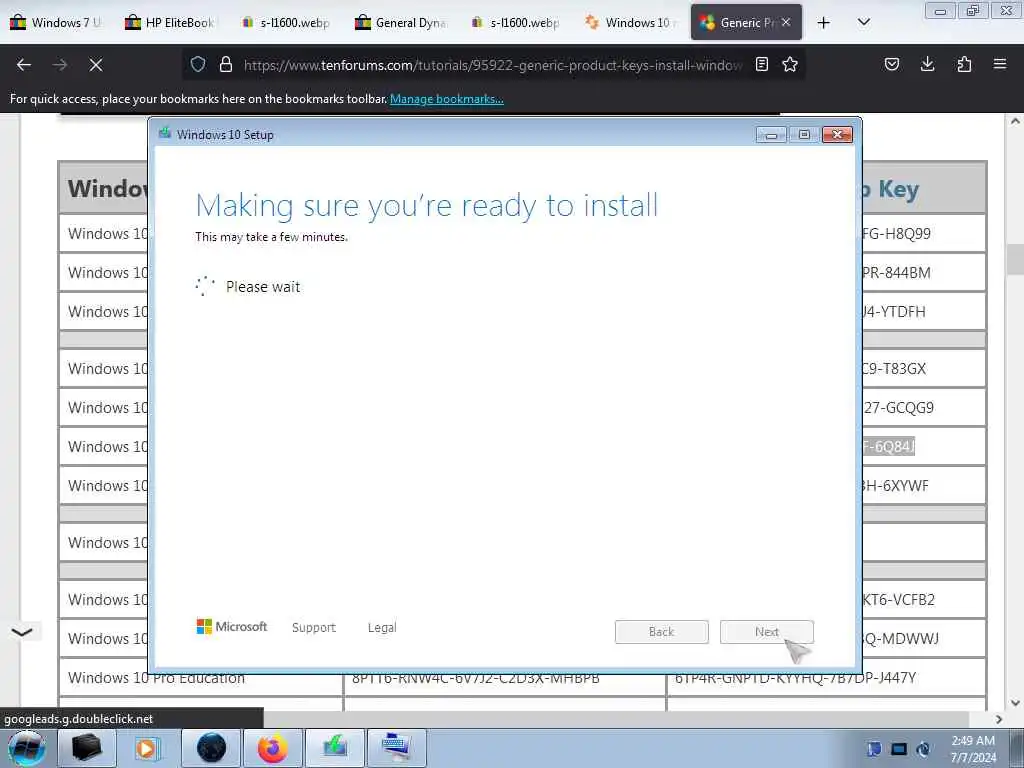The height and width of the screenshot is (768, 1024).
Task: Open the Windows Start orb
Action: (x=27, y=748)
